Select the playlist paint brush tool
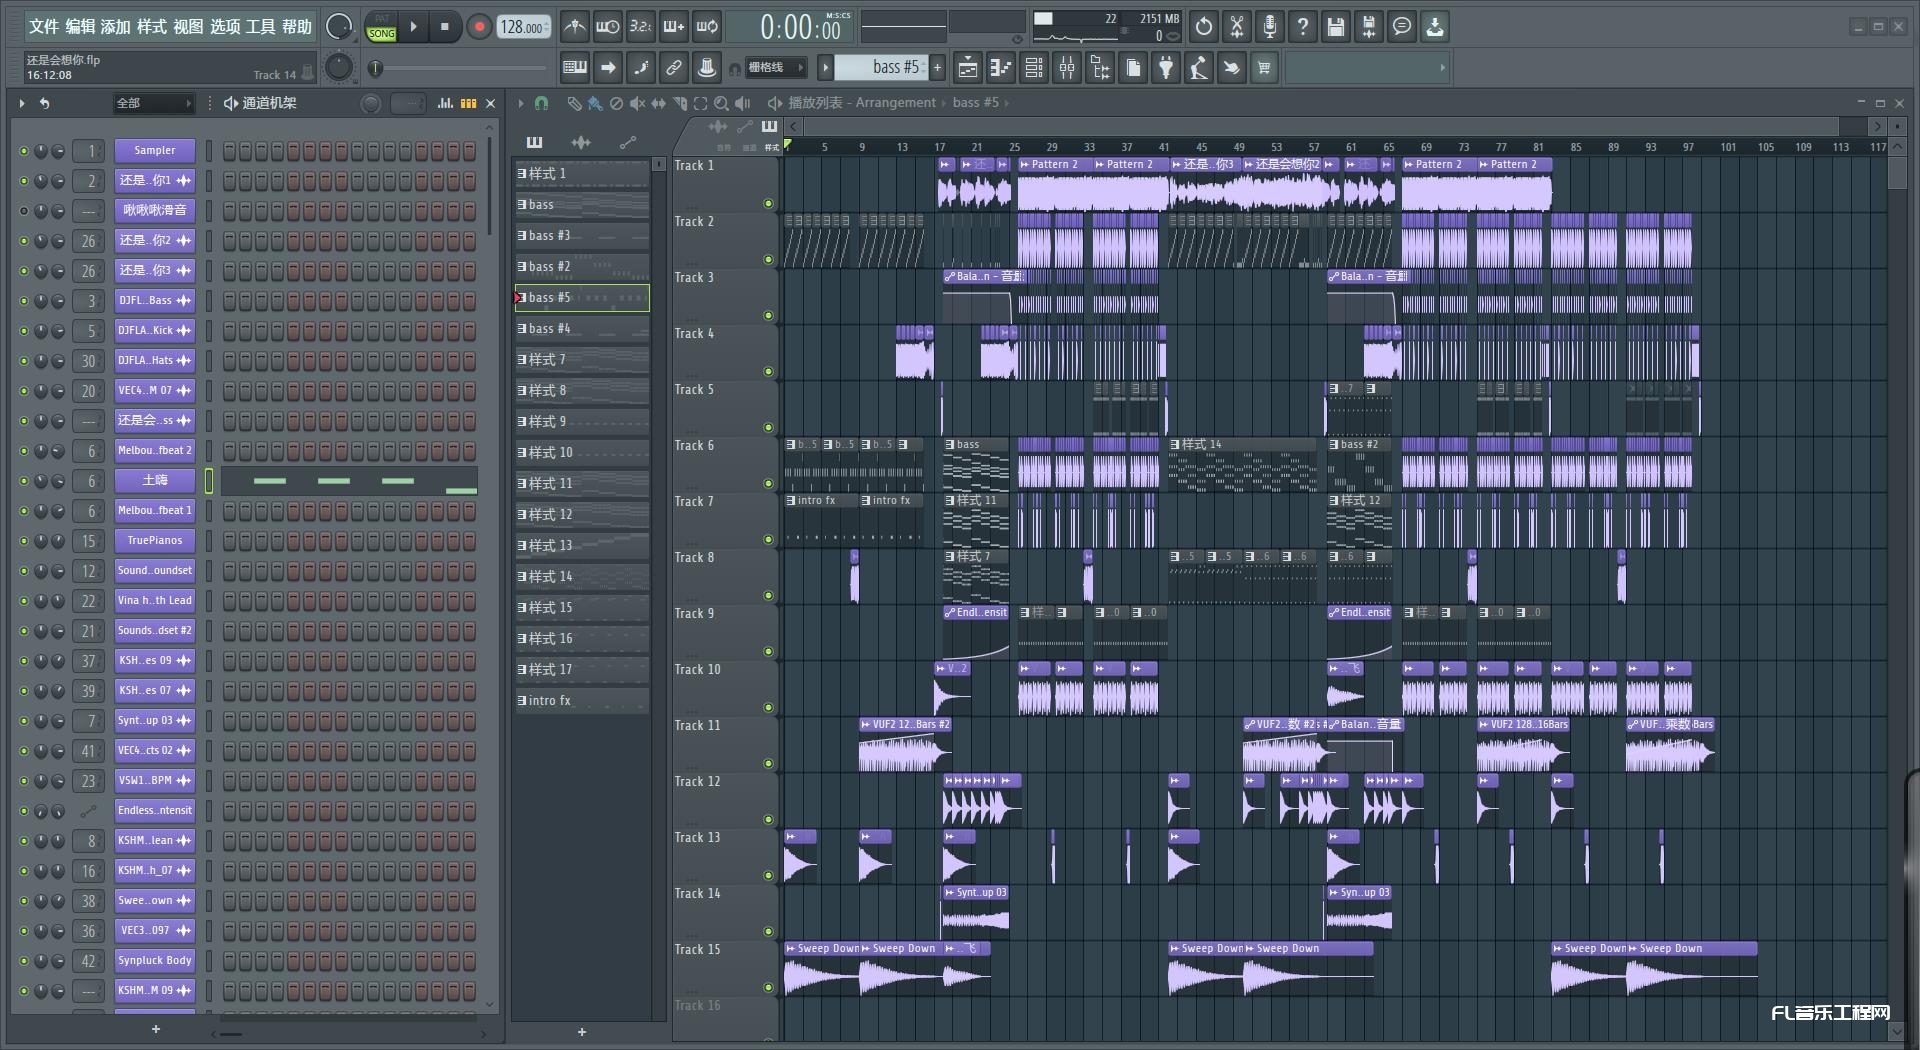Image resolution: width=1920 pixels, height=1050 pixels. [595, 103]
